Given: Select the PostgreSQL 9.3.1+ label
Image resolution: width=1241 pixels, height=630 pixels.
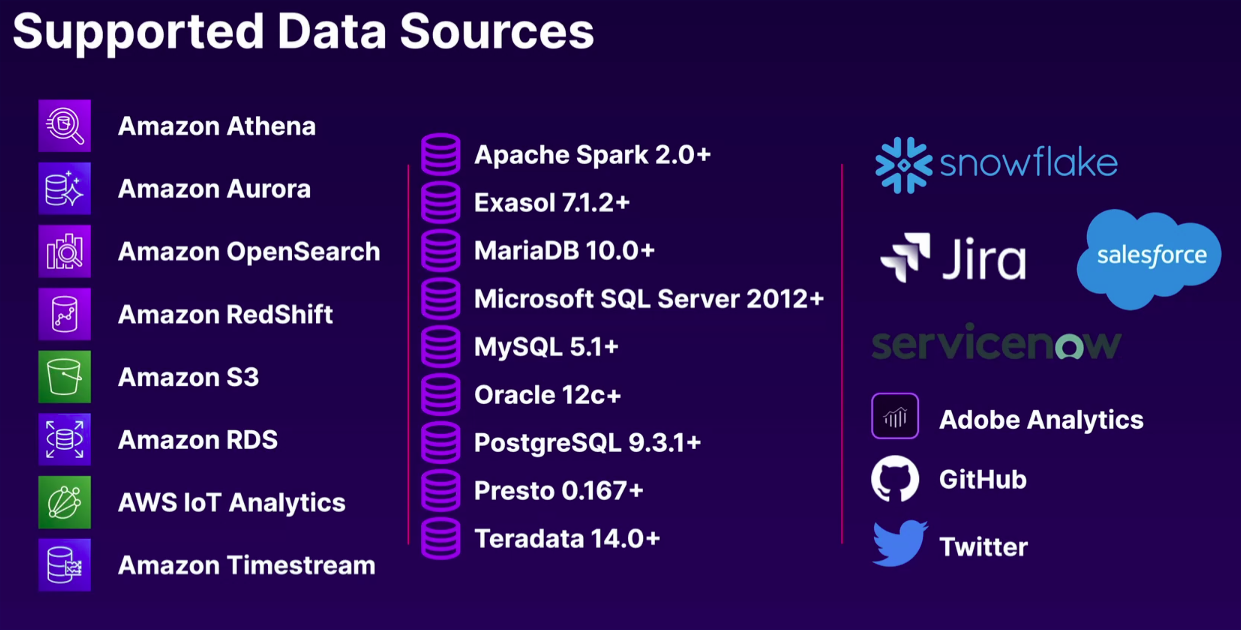Looking at the screenshot, I should (x=587, y=442).
